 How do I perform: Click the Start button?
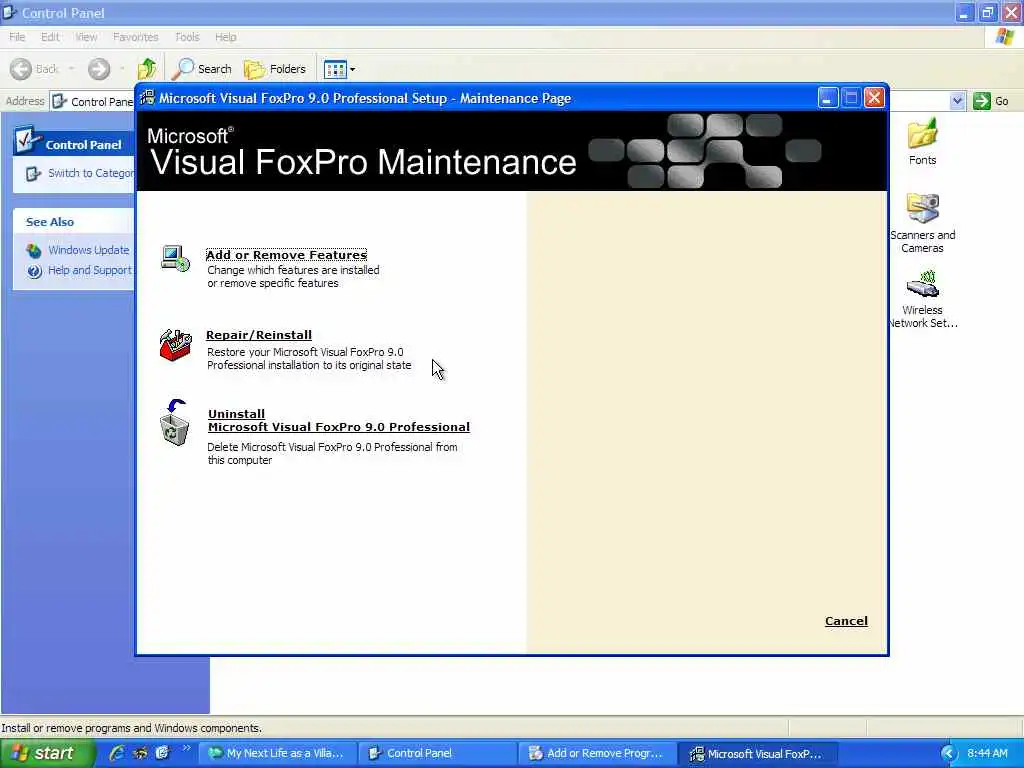coord(46,754)
